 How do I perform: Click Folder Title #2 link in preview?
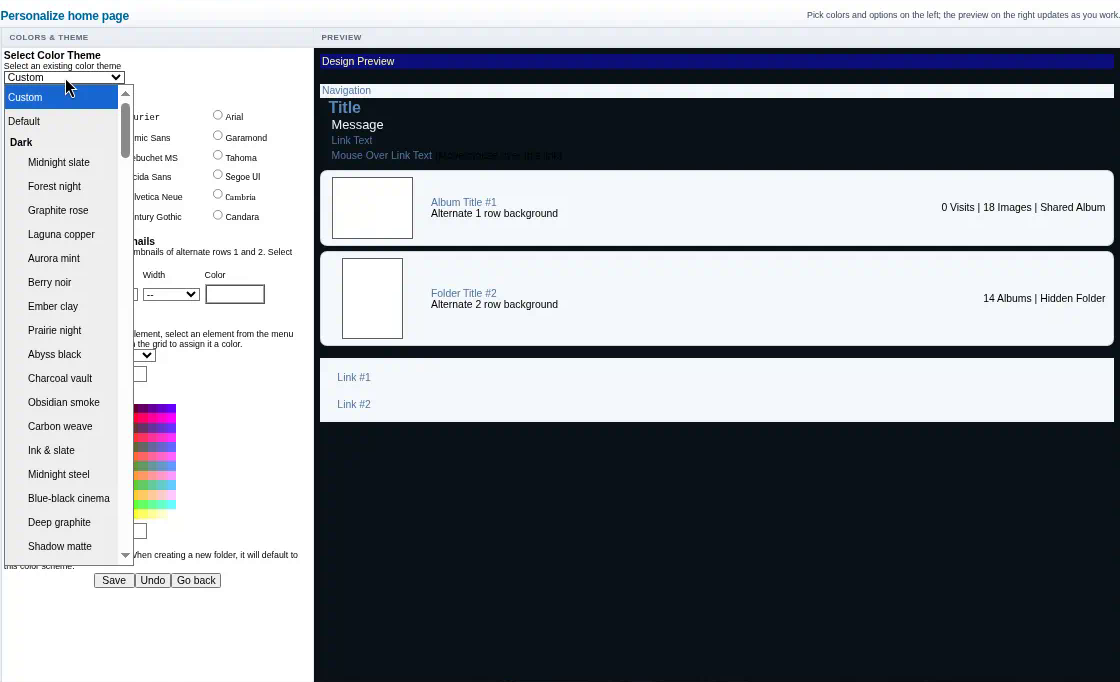click(x=464, y=293)
